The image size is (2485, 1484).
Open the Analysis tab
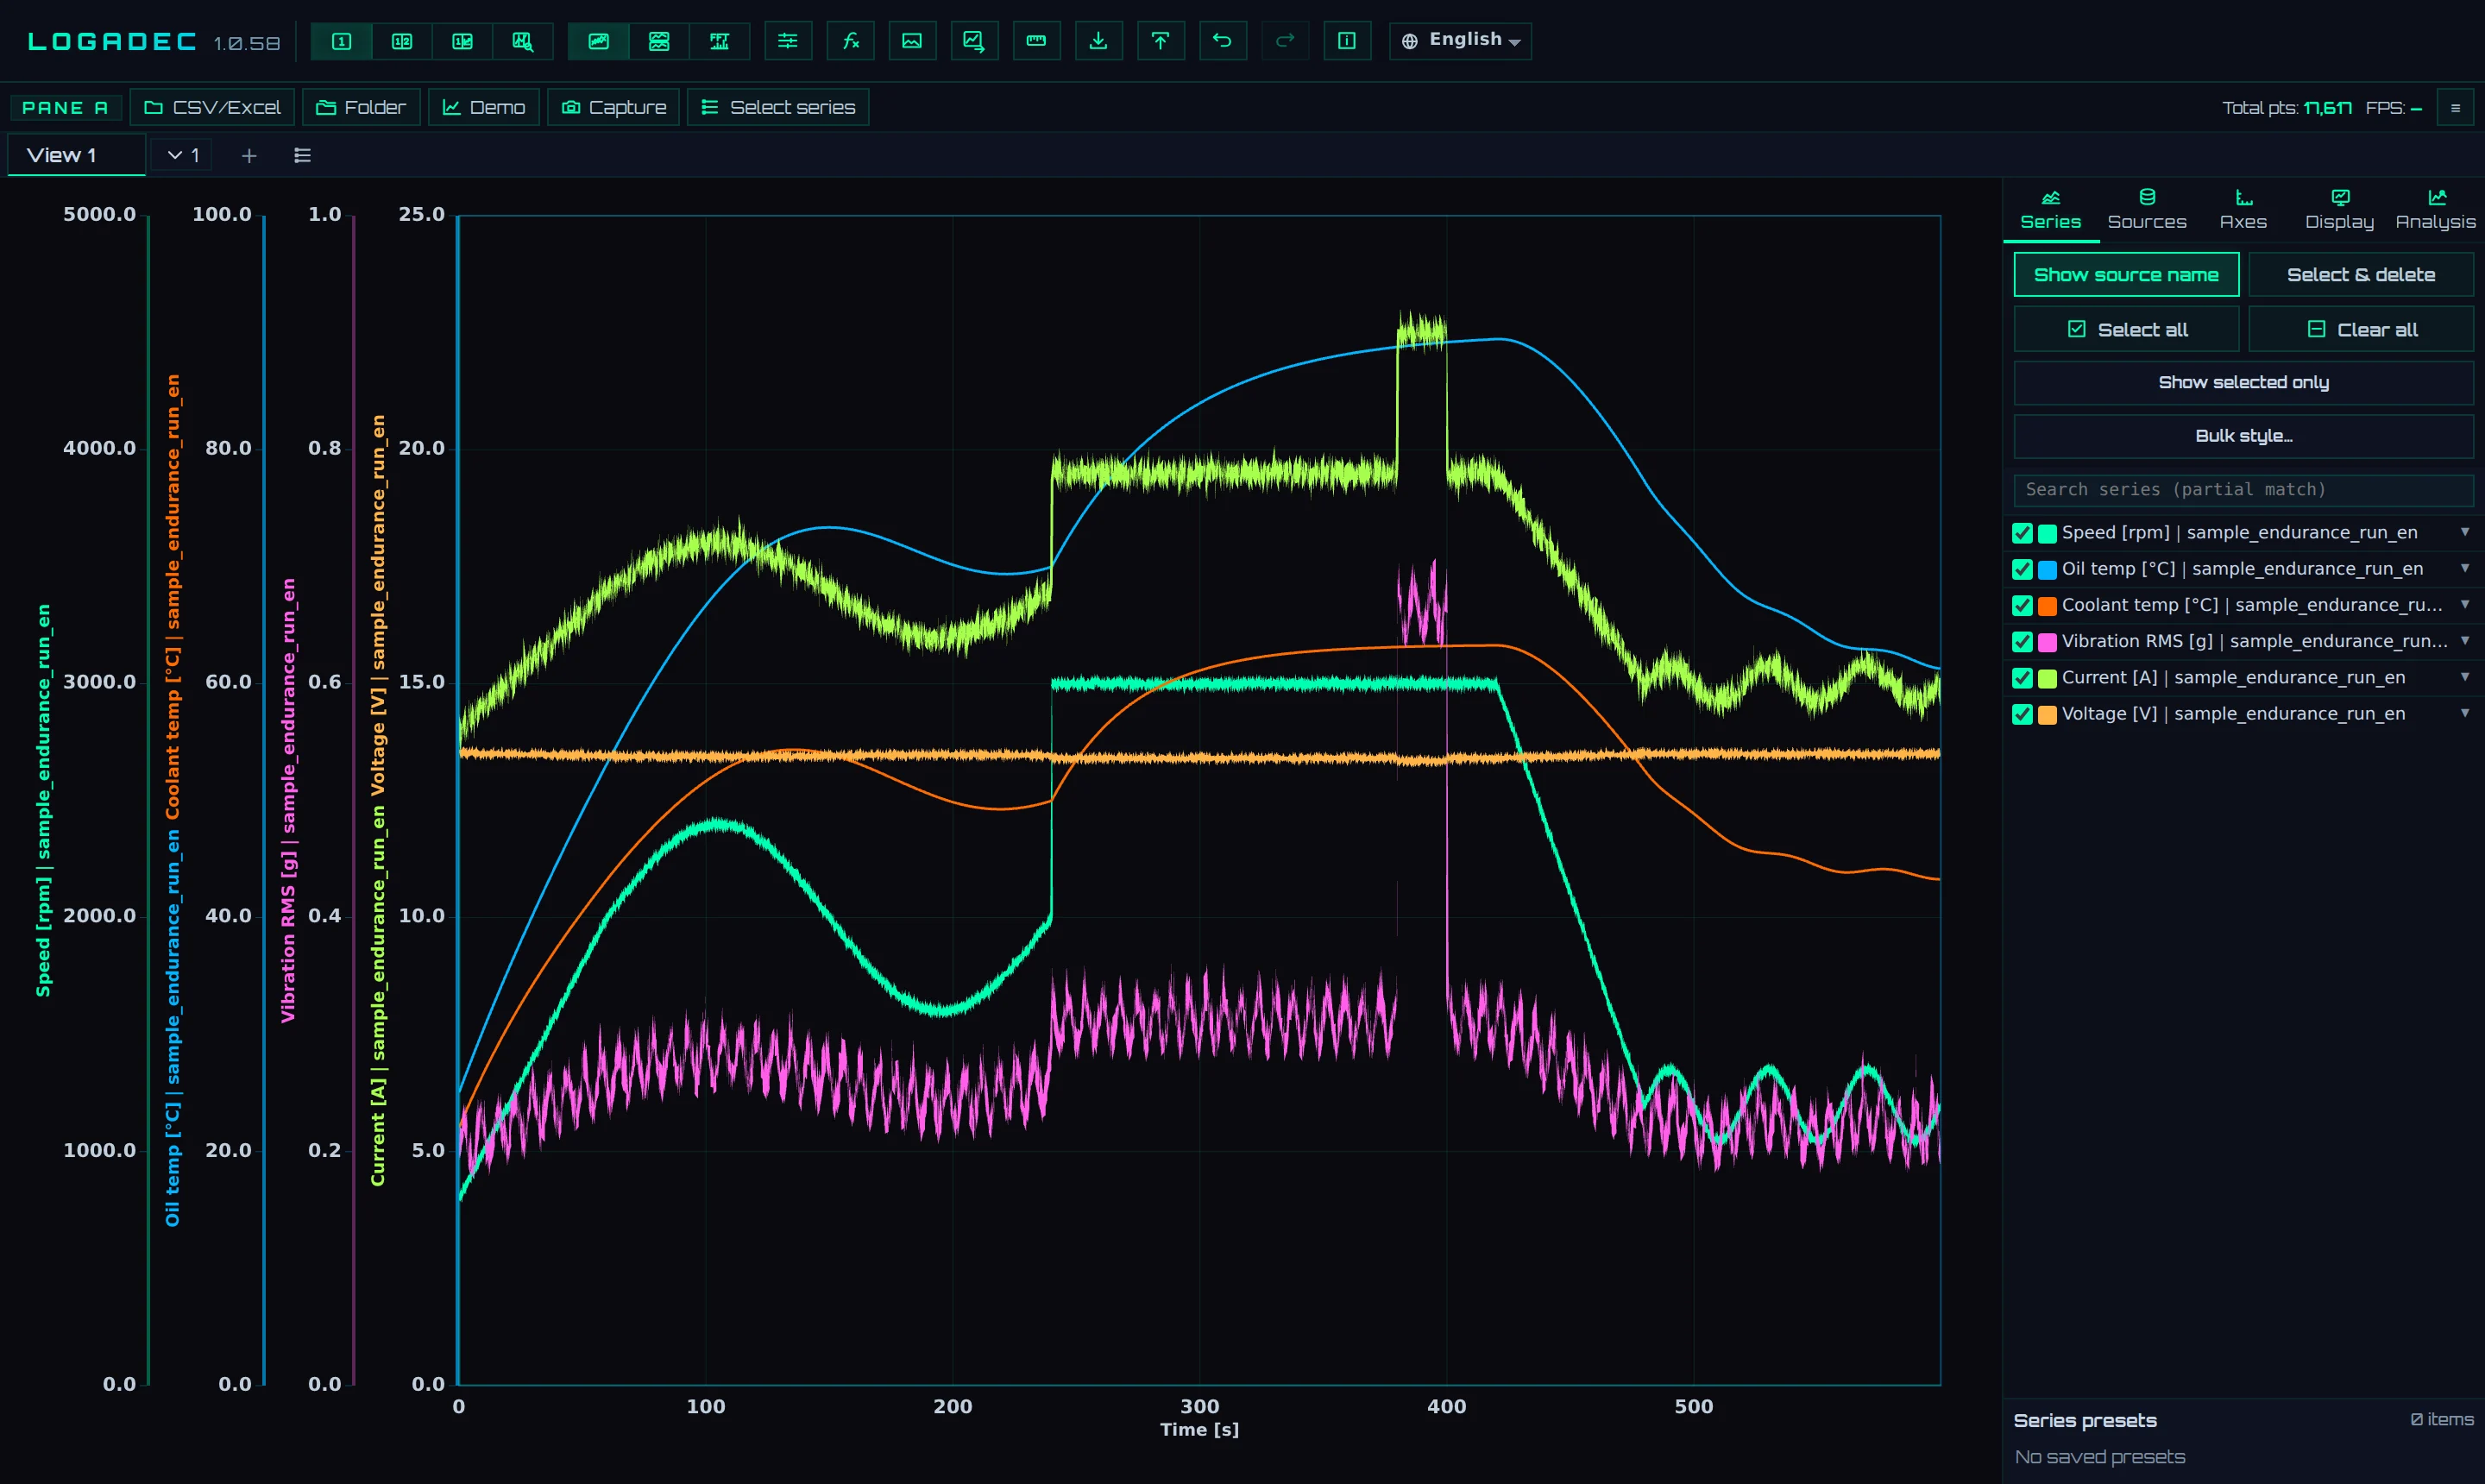(x=2435, y=210)
